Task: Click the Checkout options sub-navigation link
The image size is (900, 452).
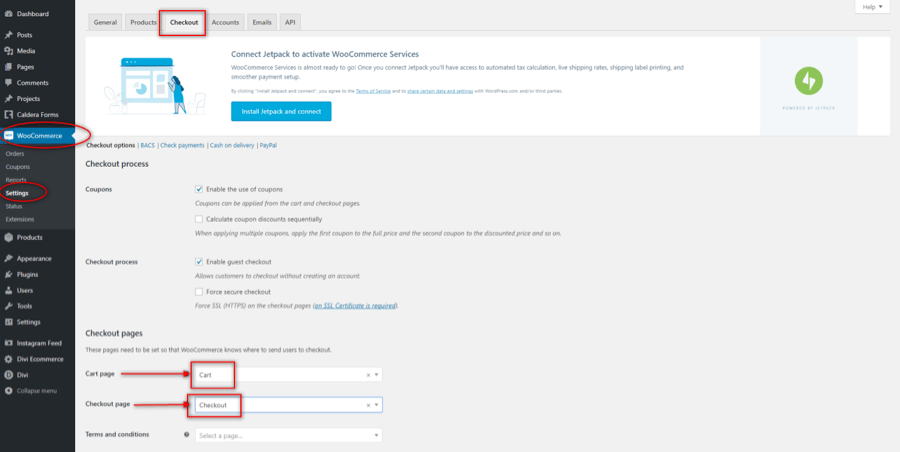Action: pyautogui.click(x=111, y=145)
